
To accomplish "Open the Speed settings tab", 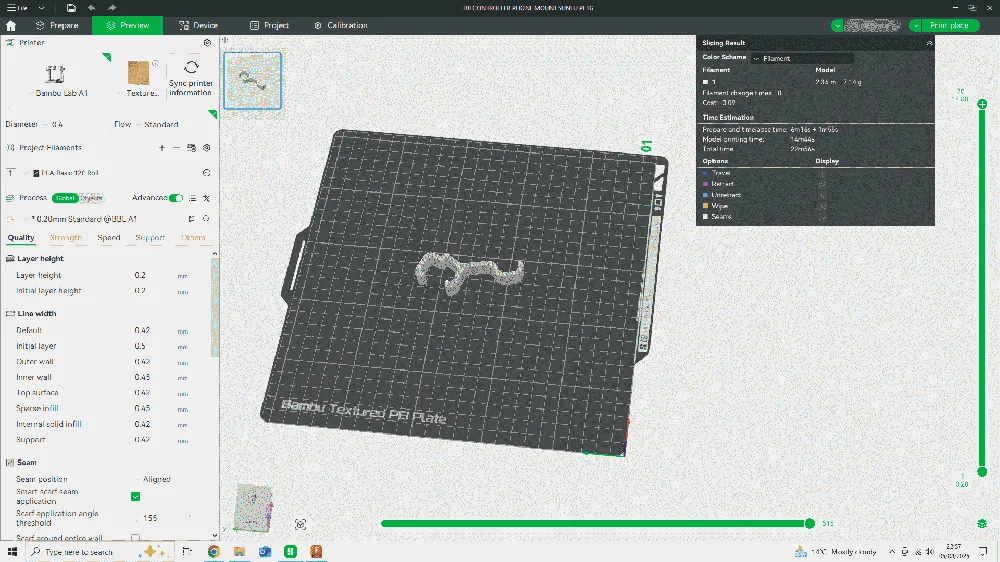I will 108,238.
